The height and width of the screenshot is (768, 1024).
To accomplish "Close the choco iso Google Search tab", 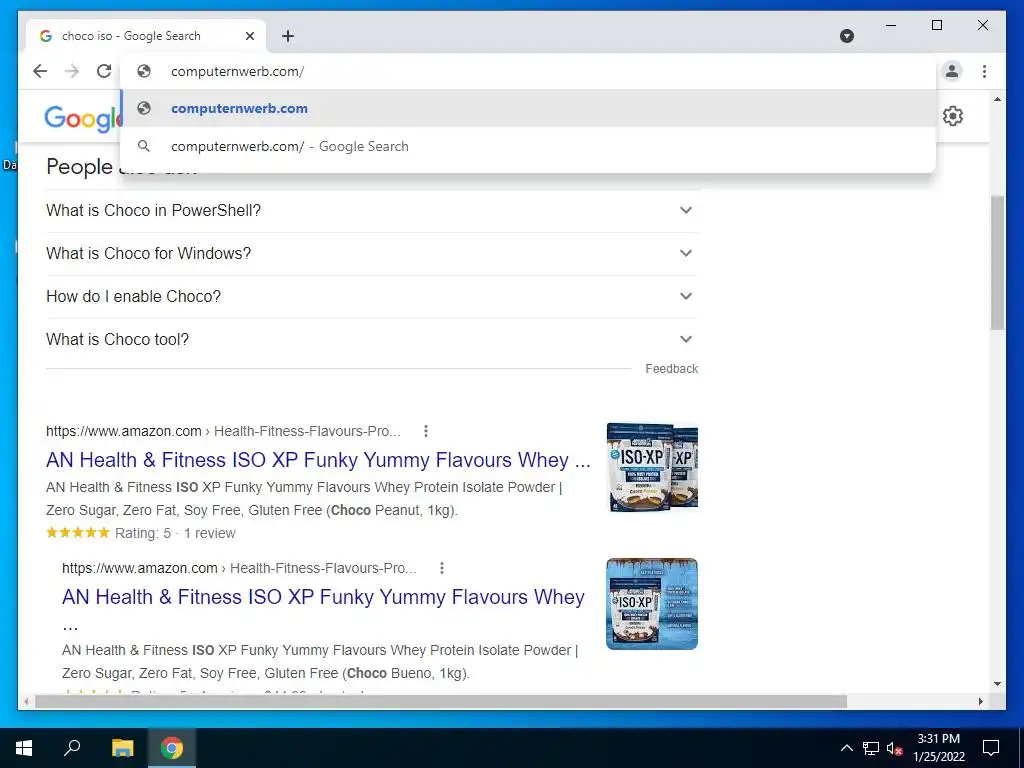I will (249, 36).
